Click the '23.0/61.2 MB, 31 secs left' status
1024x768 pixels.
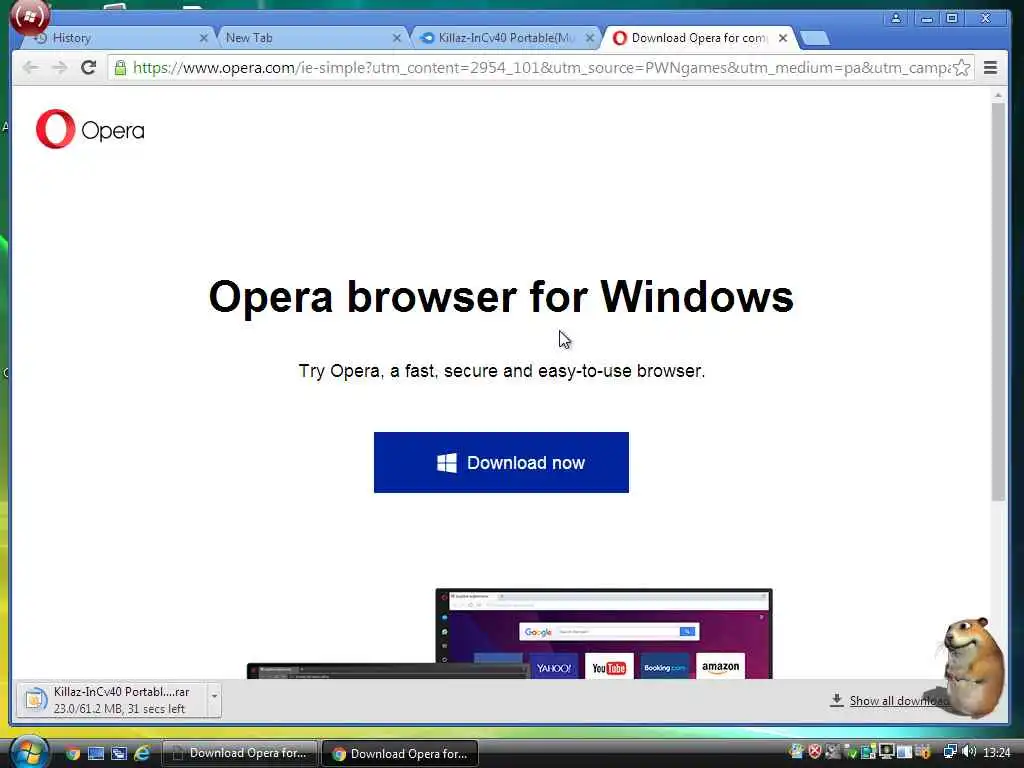pyautogui.click(x=119, y=709)
